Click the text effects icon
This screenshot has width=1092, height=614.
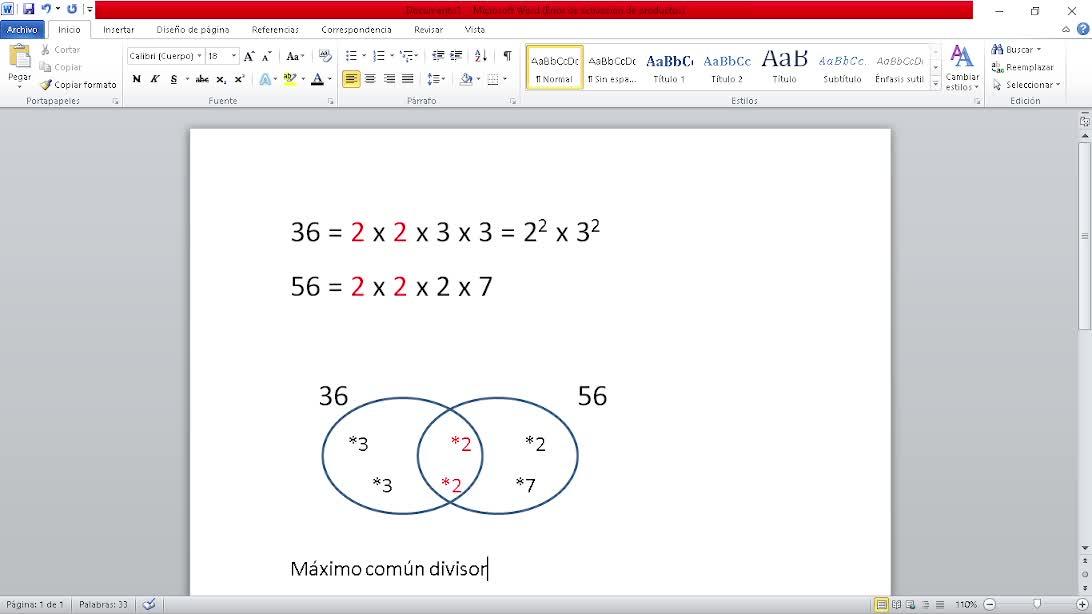click(x=265, y=79)
